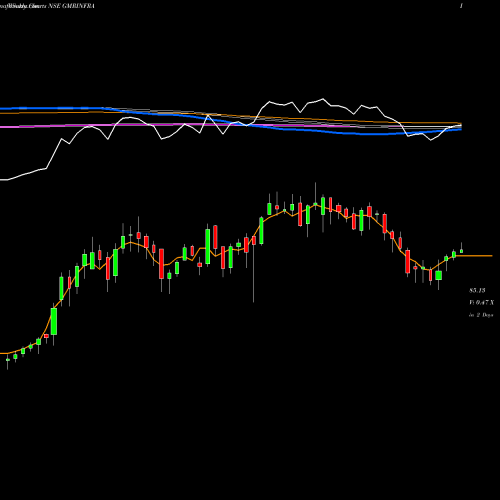Click the V: 0.47 X volume label
500x500 pixels.
482,303
